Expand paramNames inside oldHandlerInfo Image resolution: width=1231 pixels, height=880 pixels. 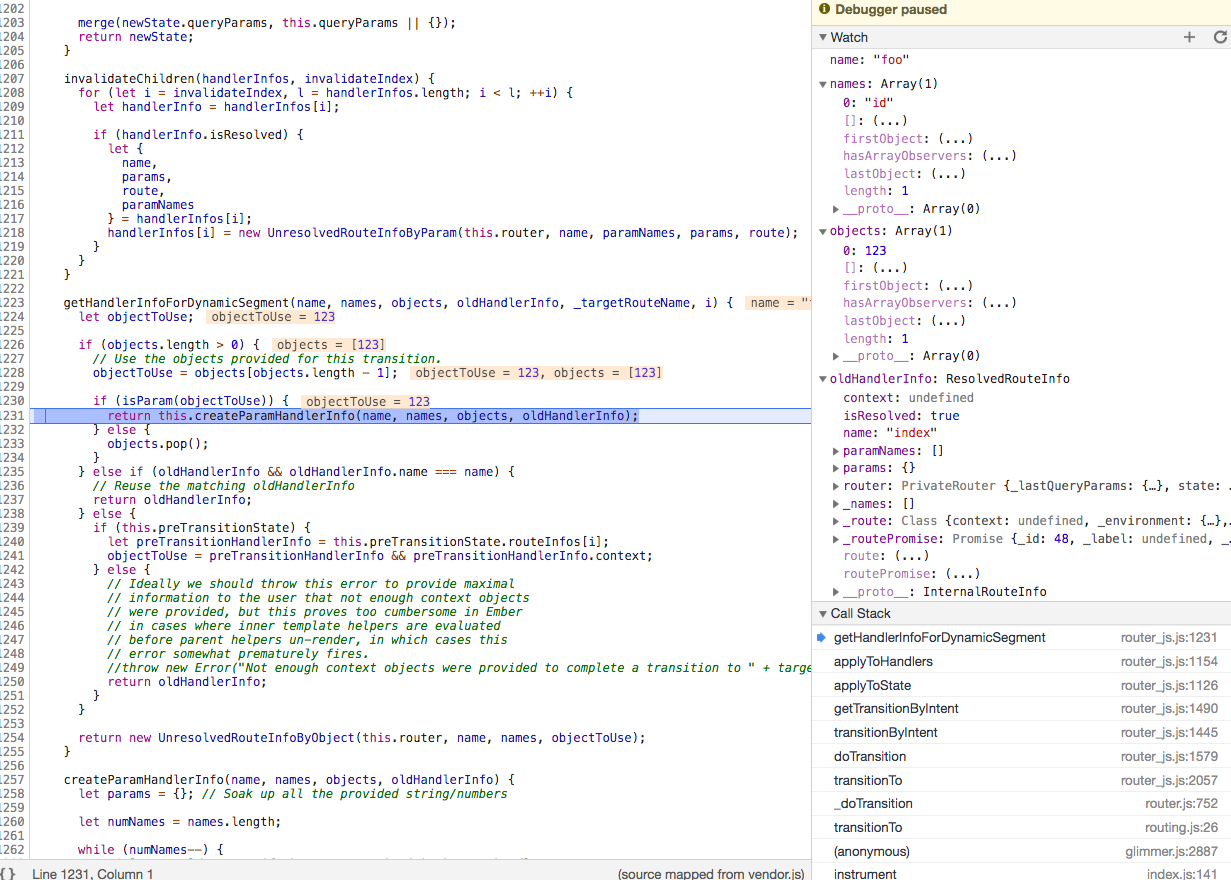tap(836, 450)
